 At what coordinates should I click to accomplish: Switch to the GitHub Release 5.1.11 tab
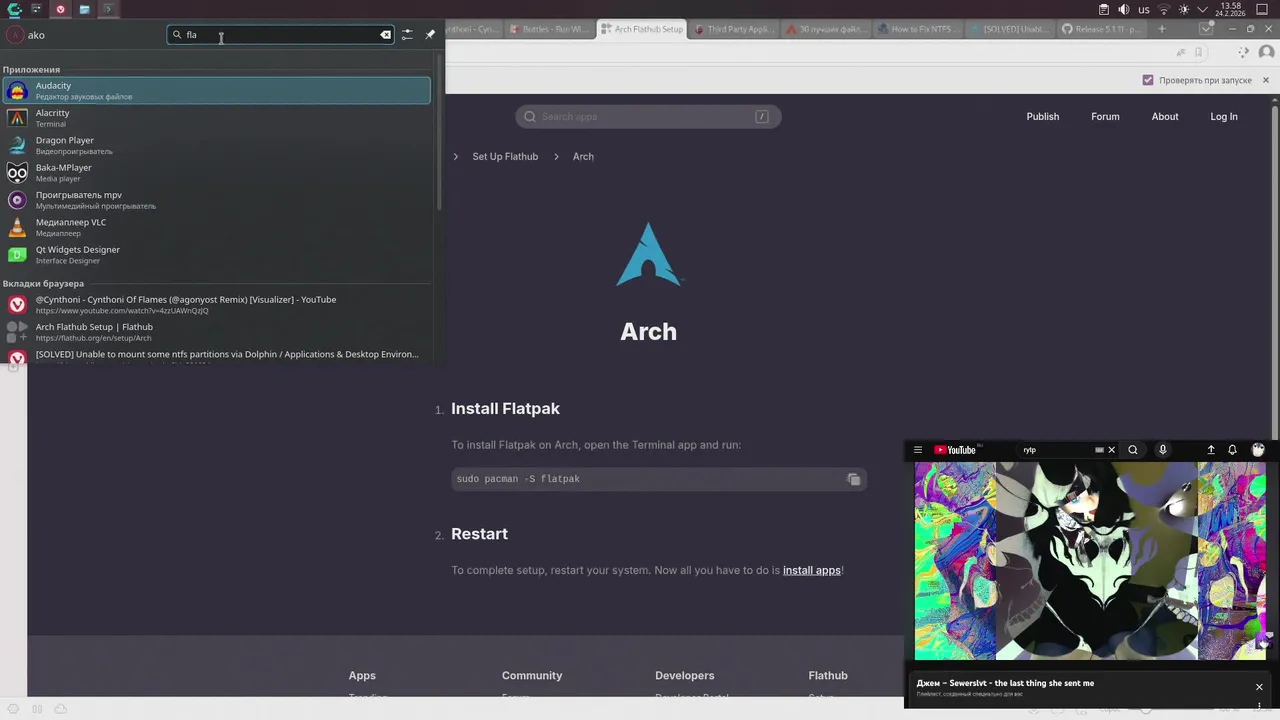tap(1101, 29)
